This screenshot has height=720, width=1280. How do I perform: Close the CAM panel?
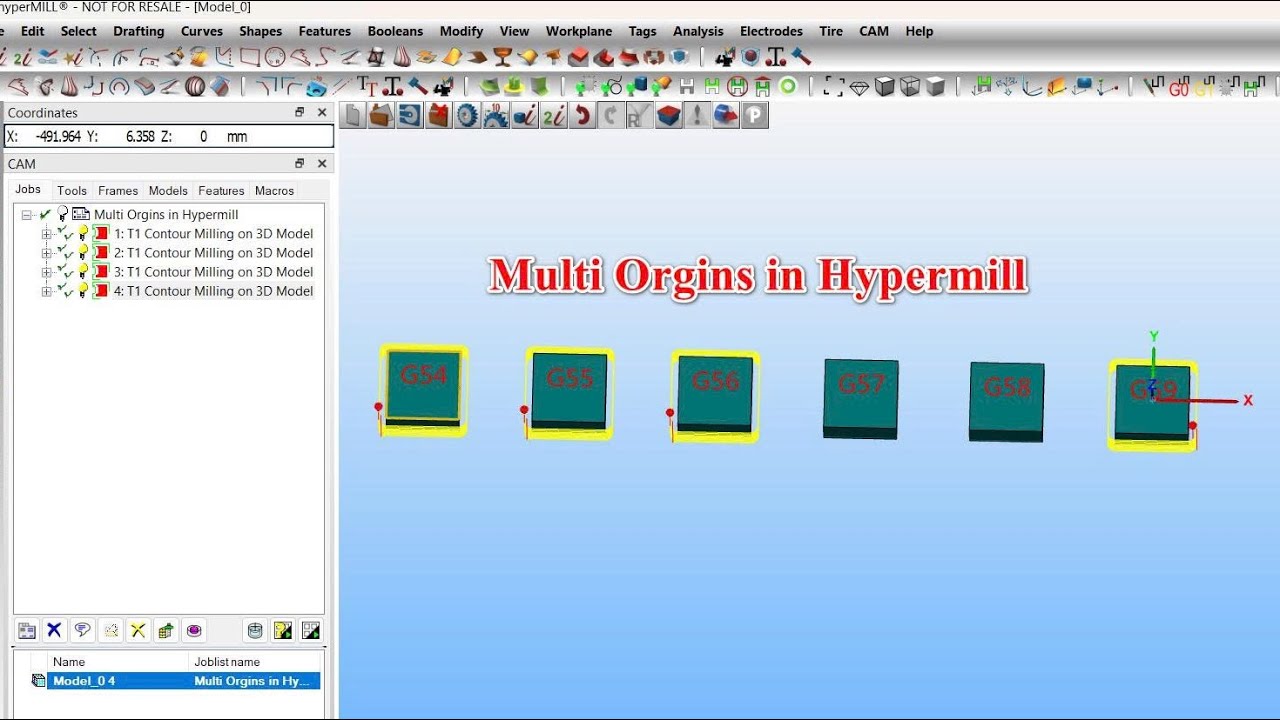(322, 164)
